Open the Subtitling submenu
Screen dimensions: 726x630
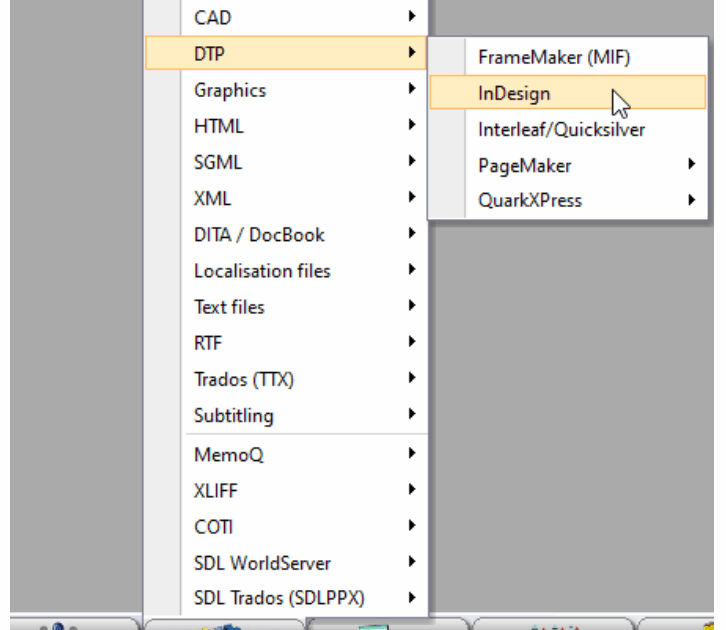(286, 415)
